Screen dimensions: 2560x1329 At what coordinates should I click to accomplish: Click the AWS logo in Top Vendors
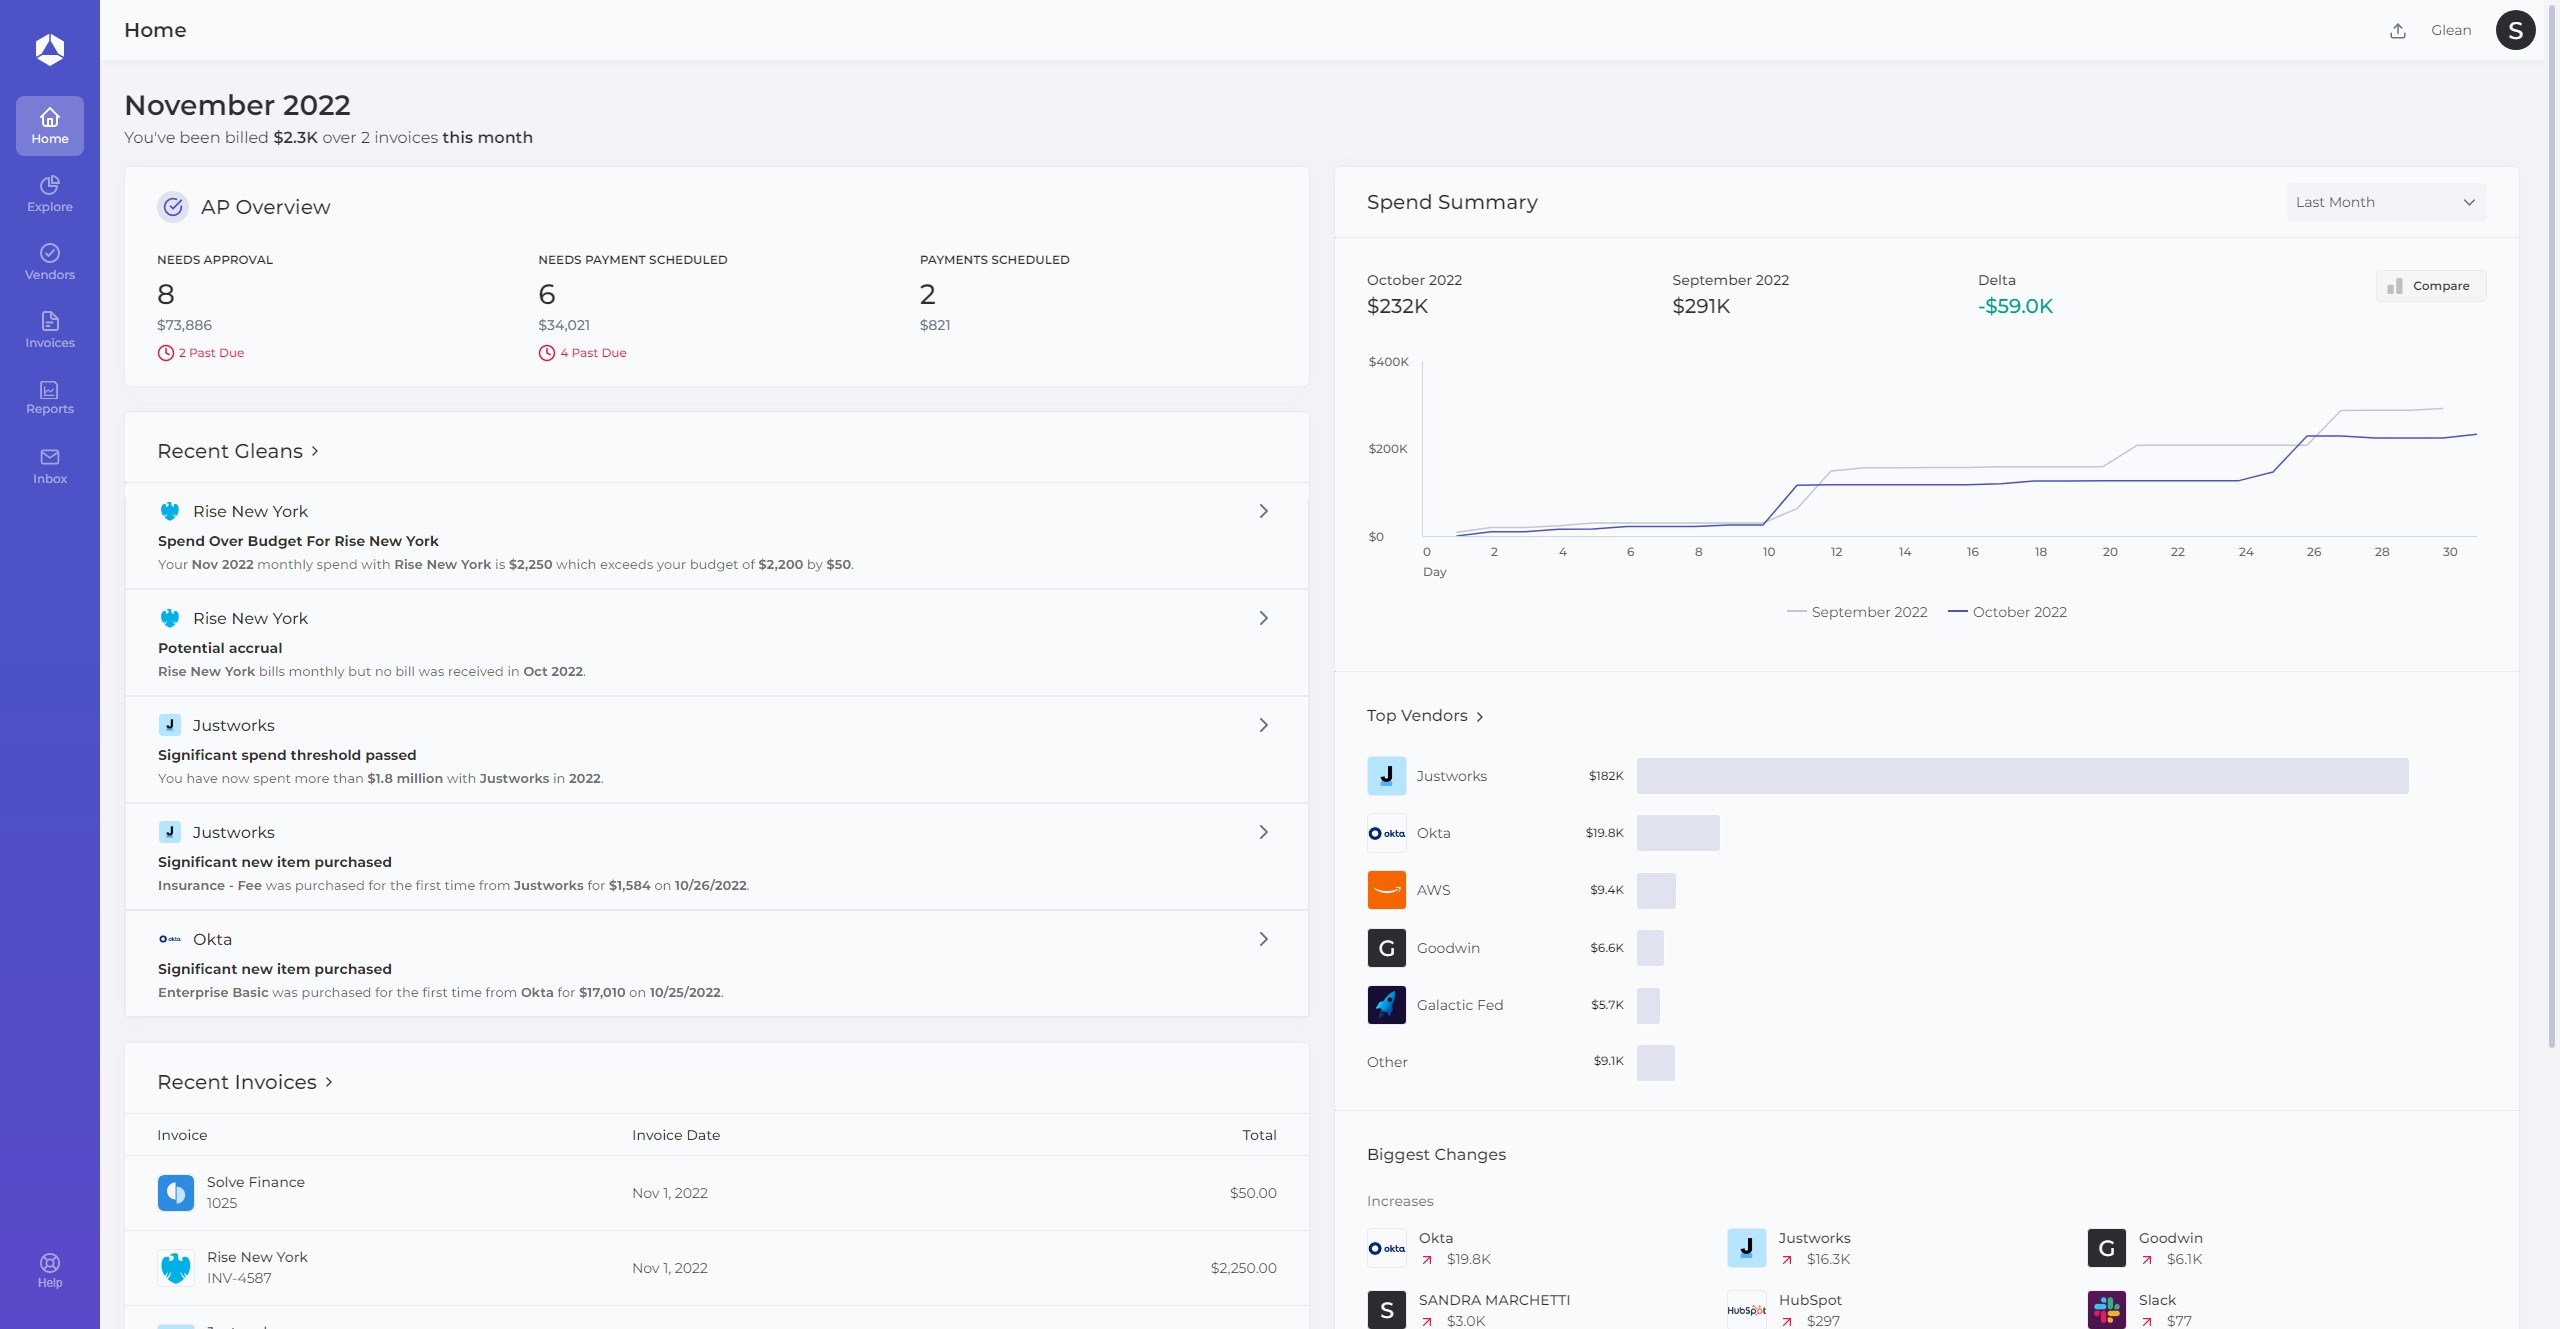point(1387,890)
